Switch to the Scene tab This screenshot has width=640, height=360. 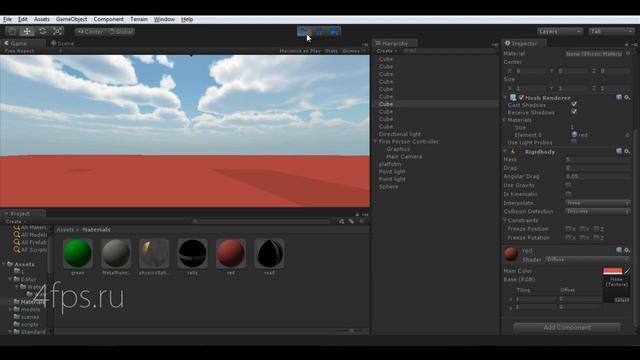click(62, 43)
